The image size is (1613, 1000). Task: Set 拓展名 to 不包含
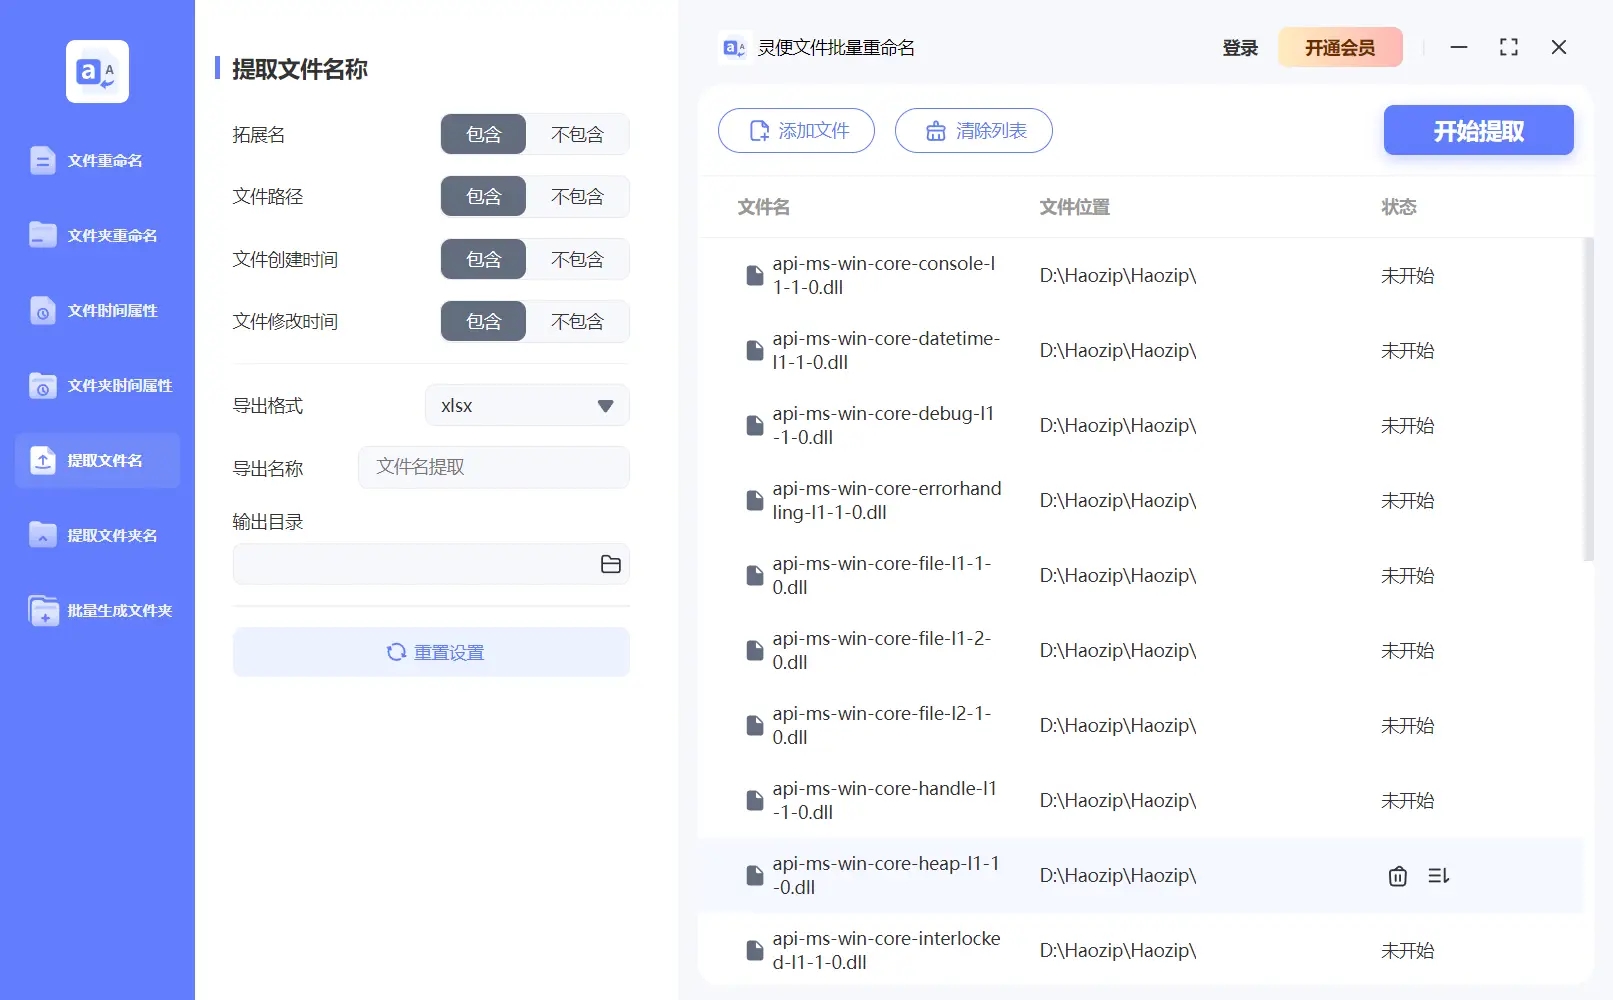577,134
